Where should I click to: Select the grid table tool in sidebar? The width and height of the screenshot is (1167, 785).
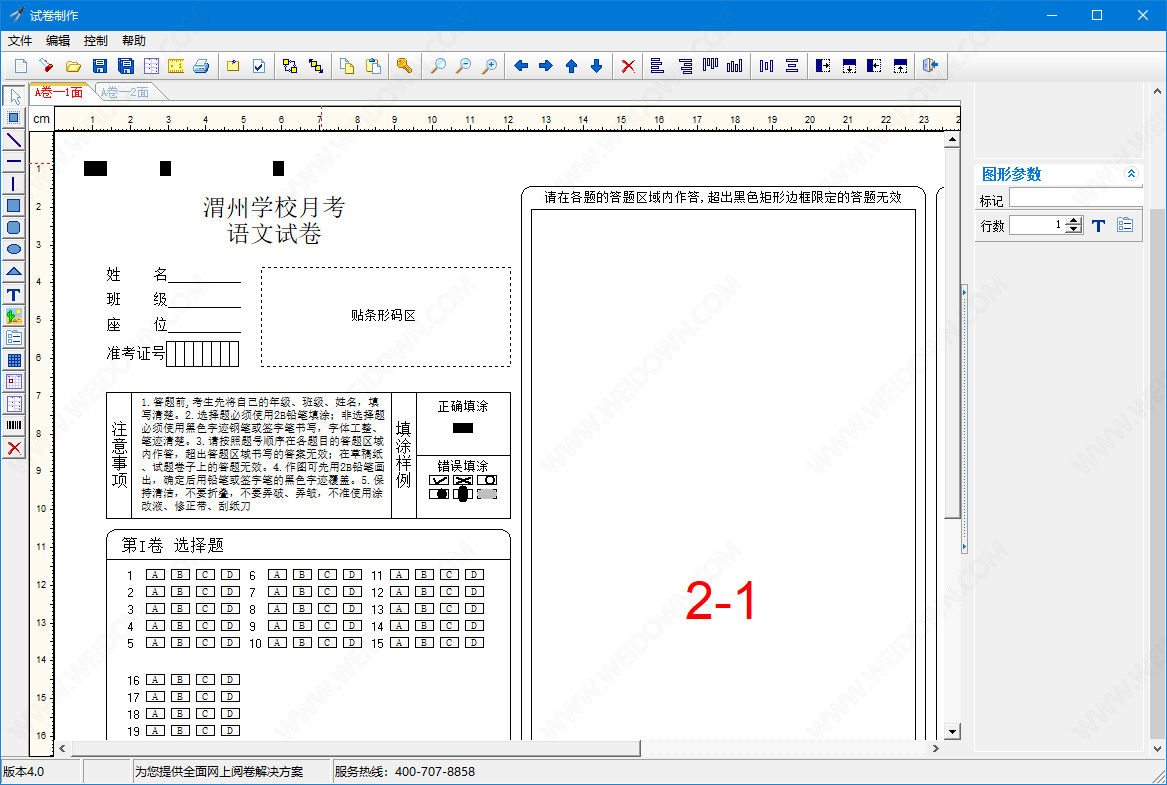(x=14, y=360)
